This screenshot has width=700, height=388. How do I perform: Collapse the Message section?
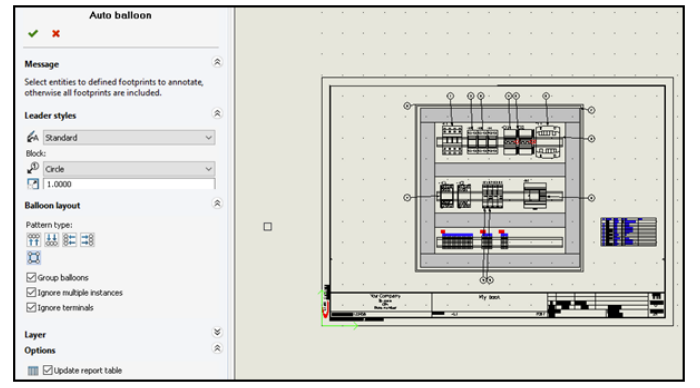(217, 62)
